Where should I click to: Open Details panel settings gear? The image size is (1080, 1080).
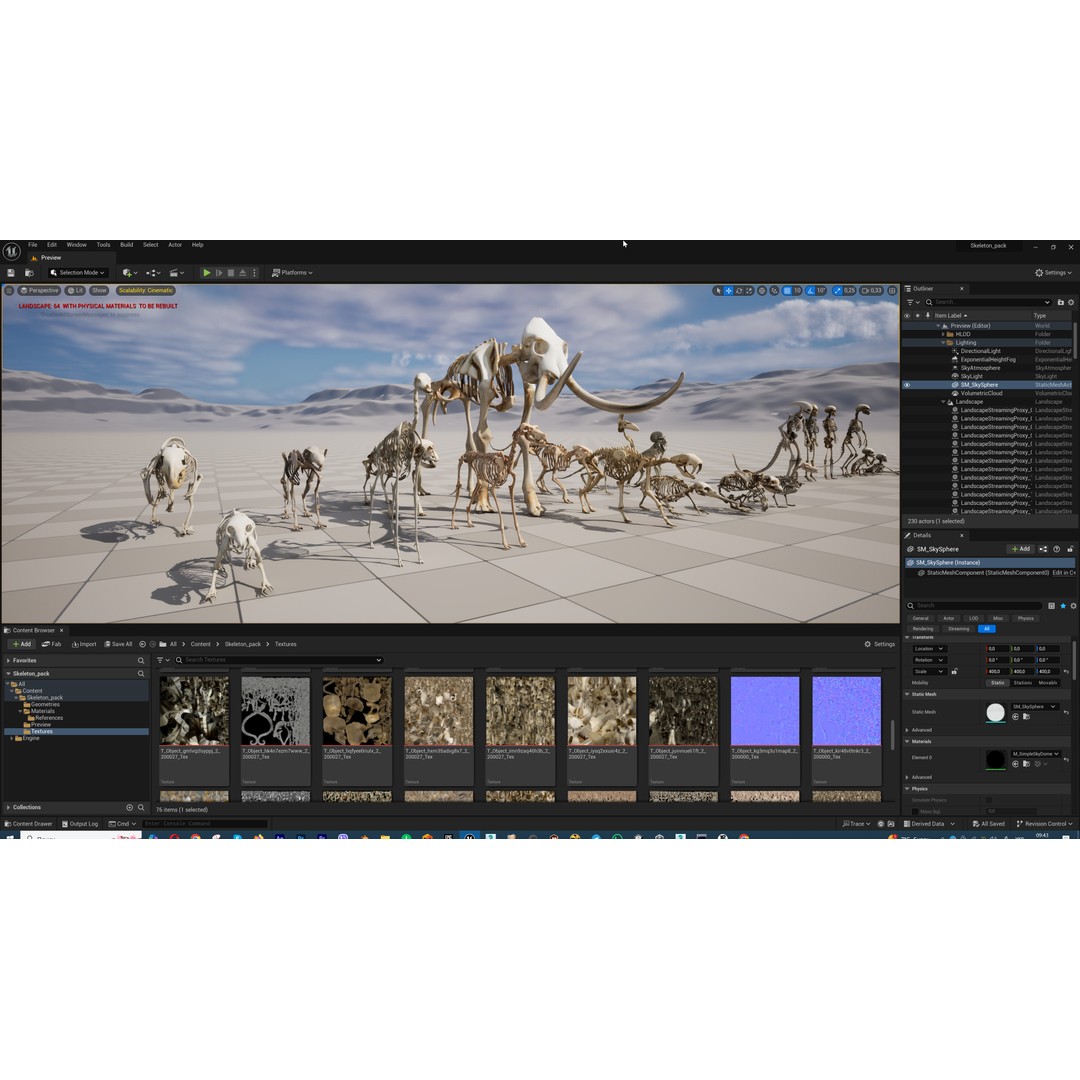1073,606
